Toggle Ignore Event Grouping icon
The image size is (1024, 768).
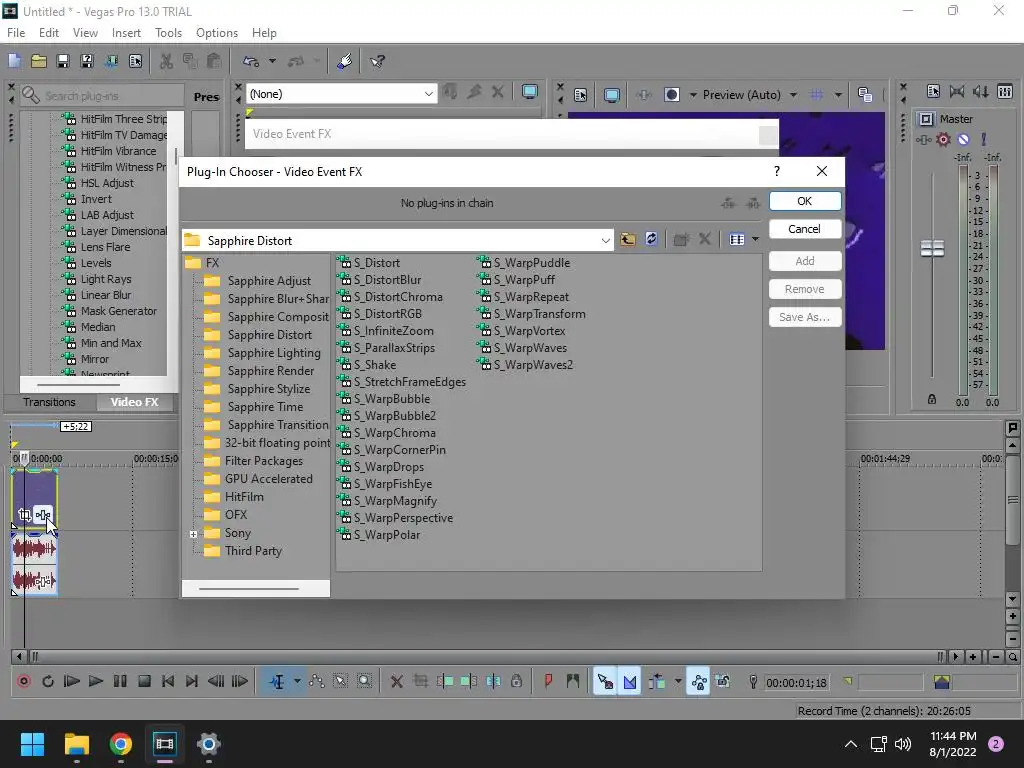click(723, 682)
